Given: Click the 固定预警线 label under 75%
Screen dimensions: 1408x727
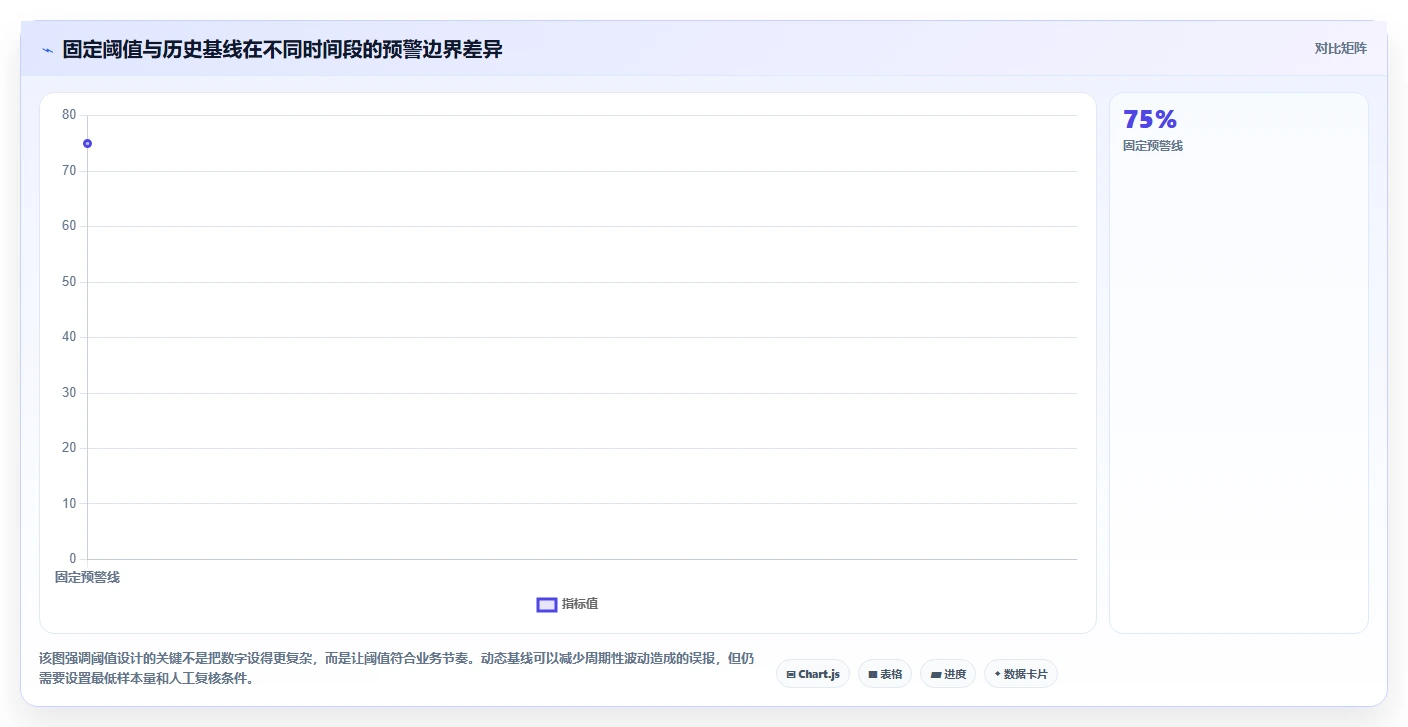Looking at the screenshot, I should click(x=1153, y=146).
